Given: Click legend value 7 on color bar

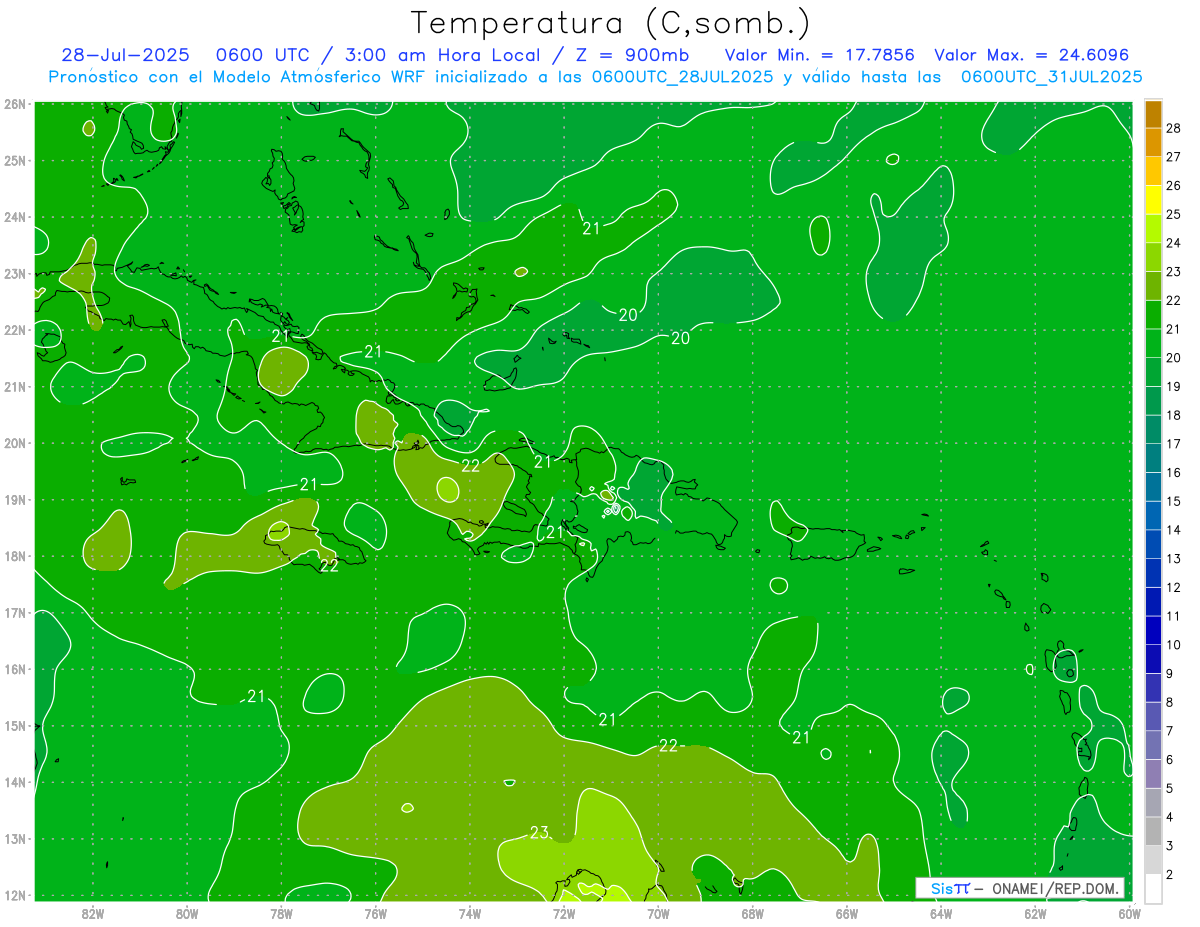Looking at the screenshot, I should click(1170, 731).
